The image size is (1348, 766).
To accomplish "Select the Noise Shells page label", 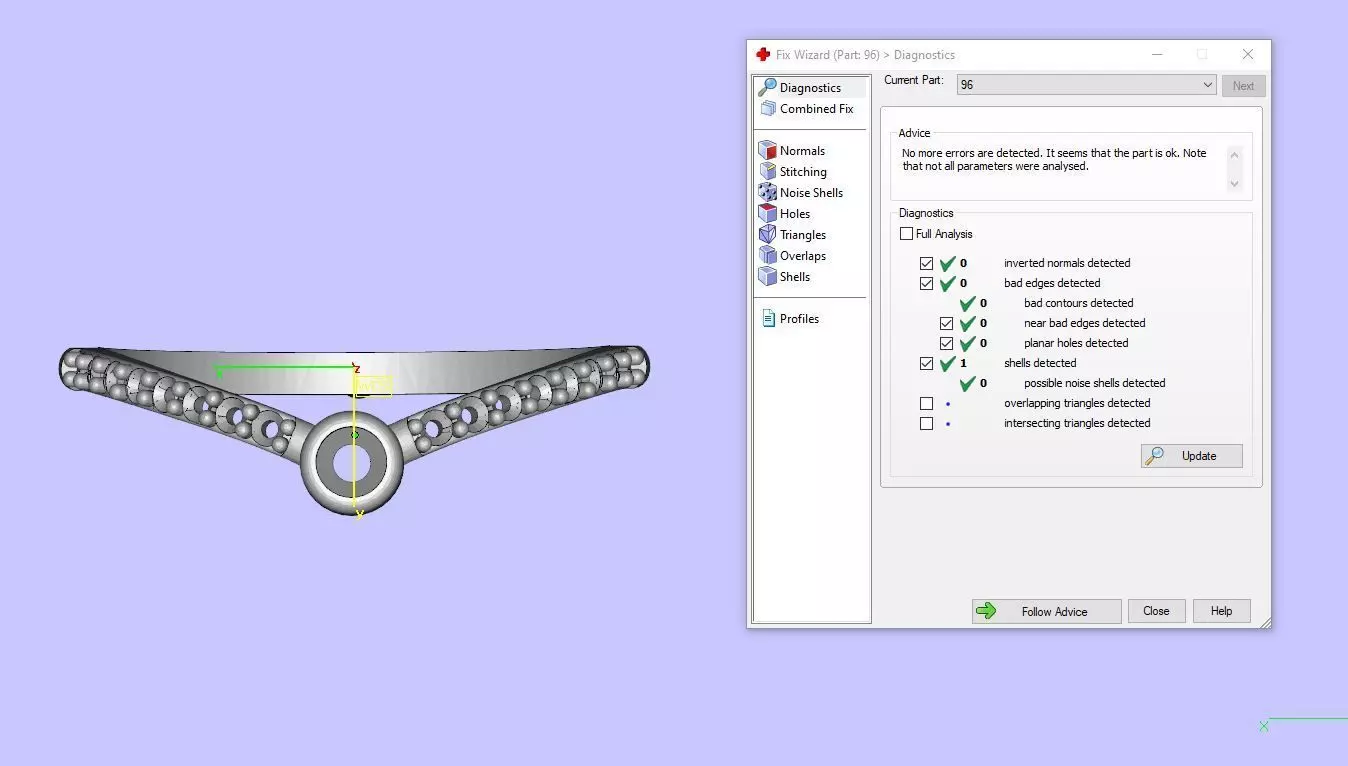I will [811, 193].
